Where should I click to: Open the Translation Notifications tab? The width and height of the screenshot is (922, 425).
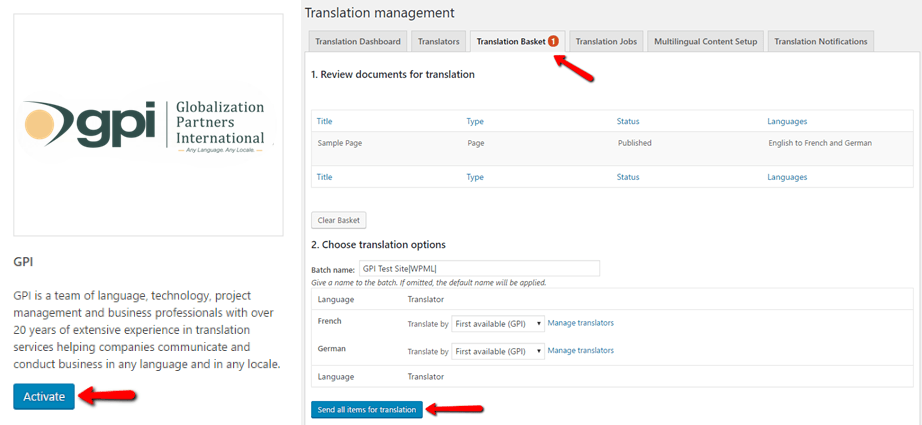click(820, 42)
